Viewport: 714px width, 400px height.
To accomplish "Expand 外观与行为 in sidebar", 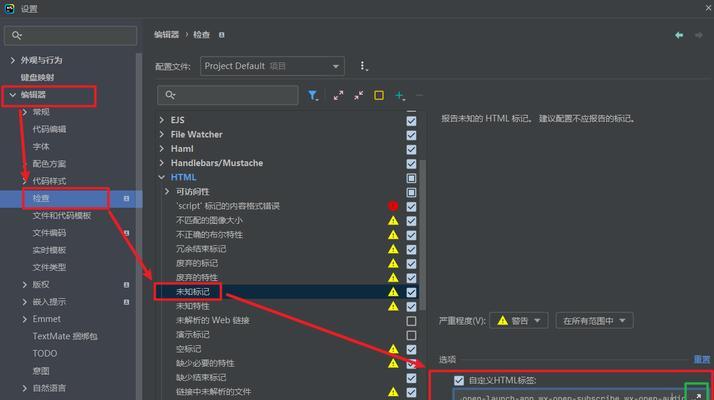I will click(12, 60).
